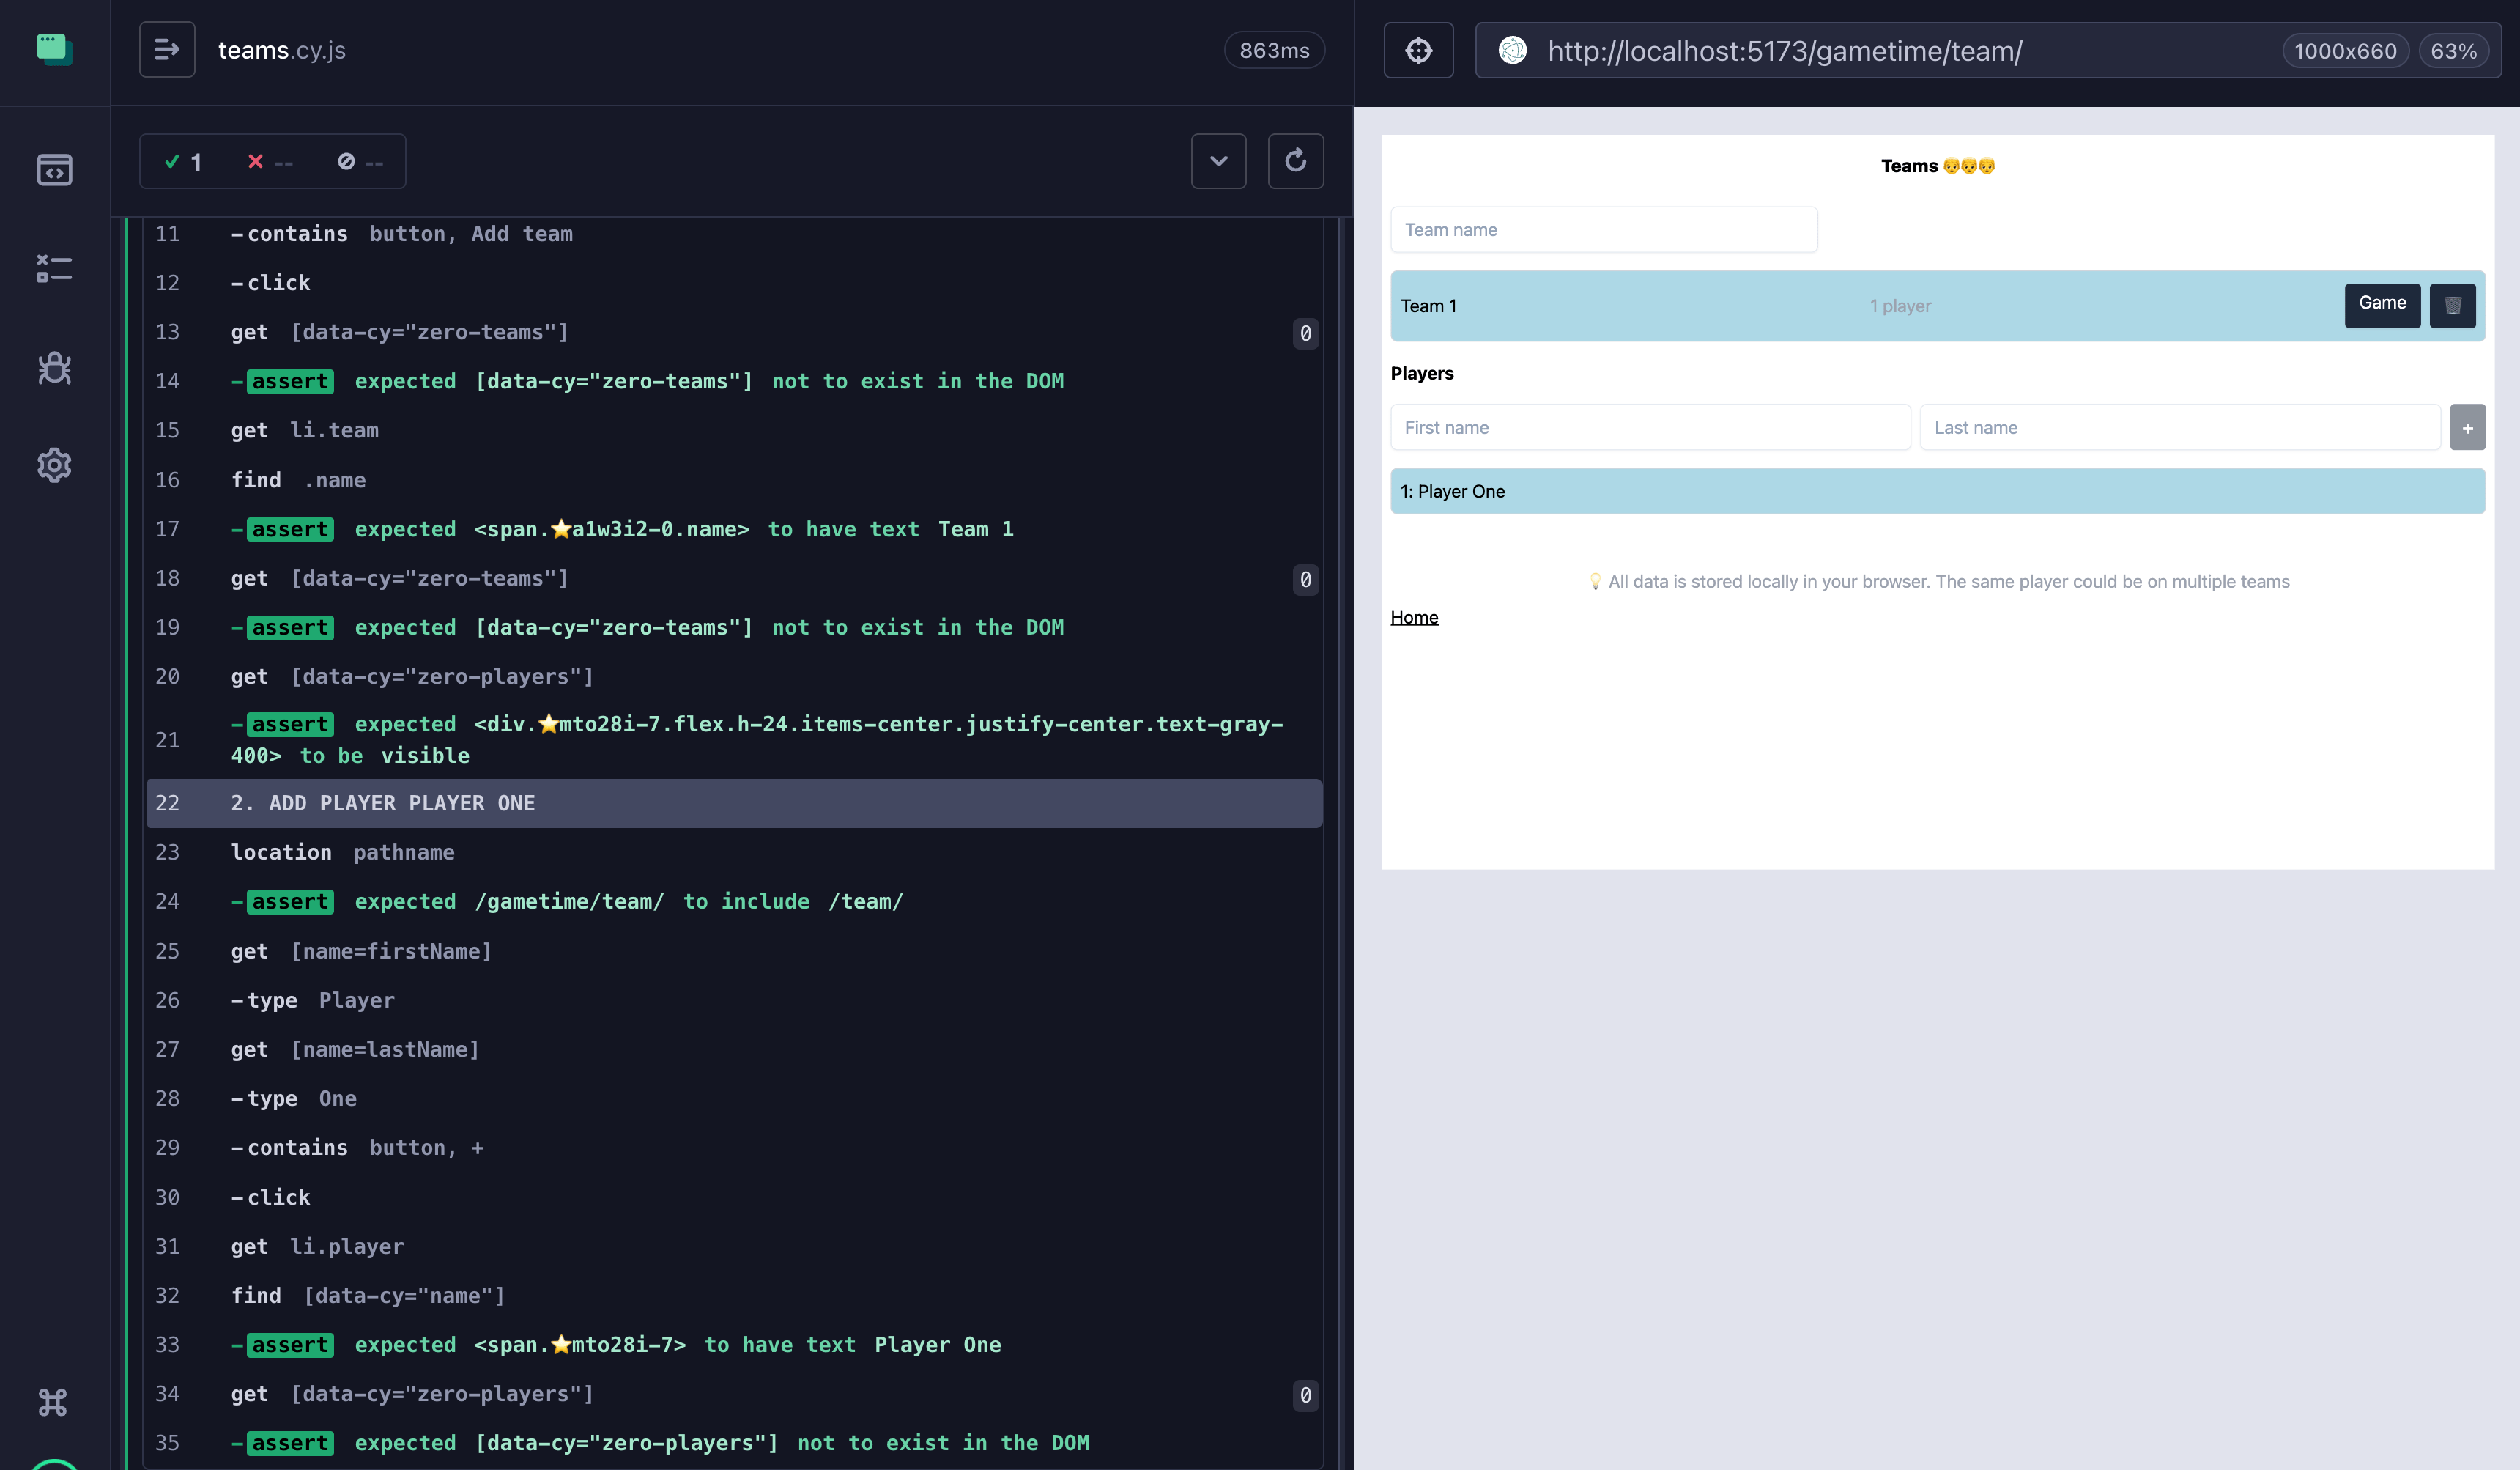The height and width of the screenshot is (1470, 2520).
Task: Click assert on line 14
Action: click(734, 381)
